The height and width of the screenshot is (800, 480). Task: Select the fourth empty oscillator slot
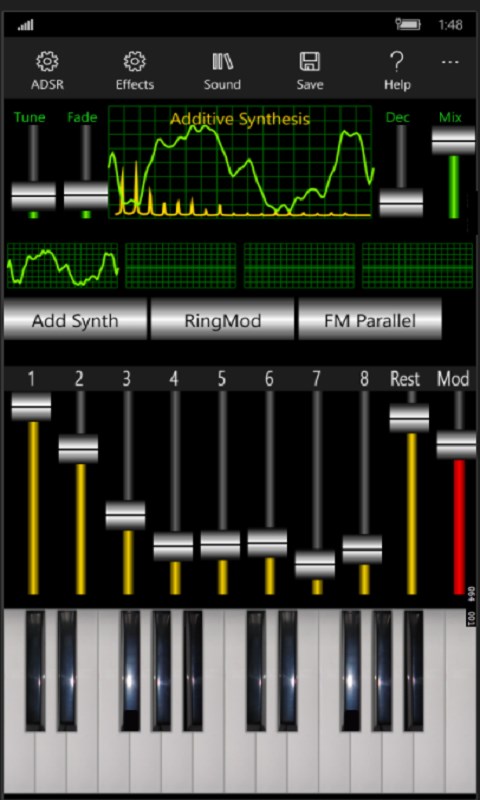[417, 266]
